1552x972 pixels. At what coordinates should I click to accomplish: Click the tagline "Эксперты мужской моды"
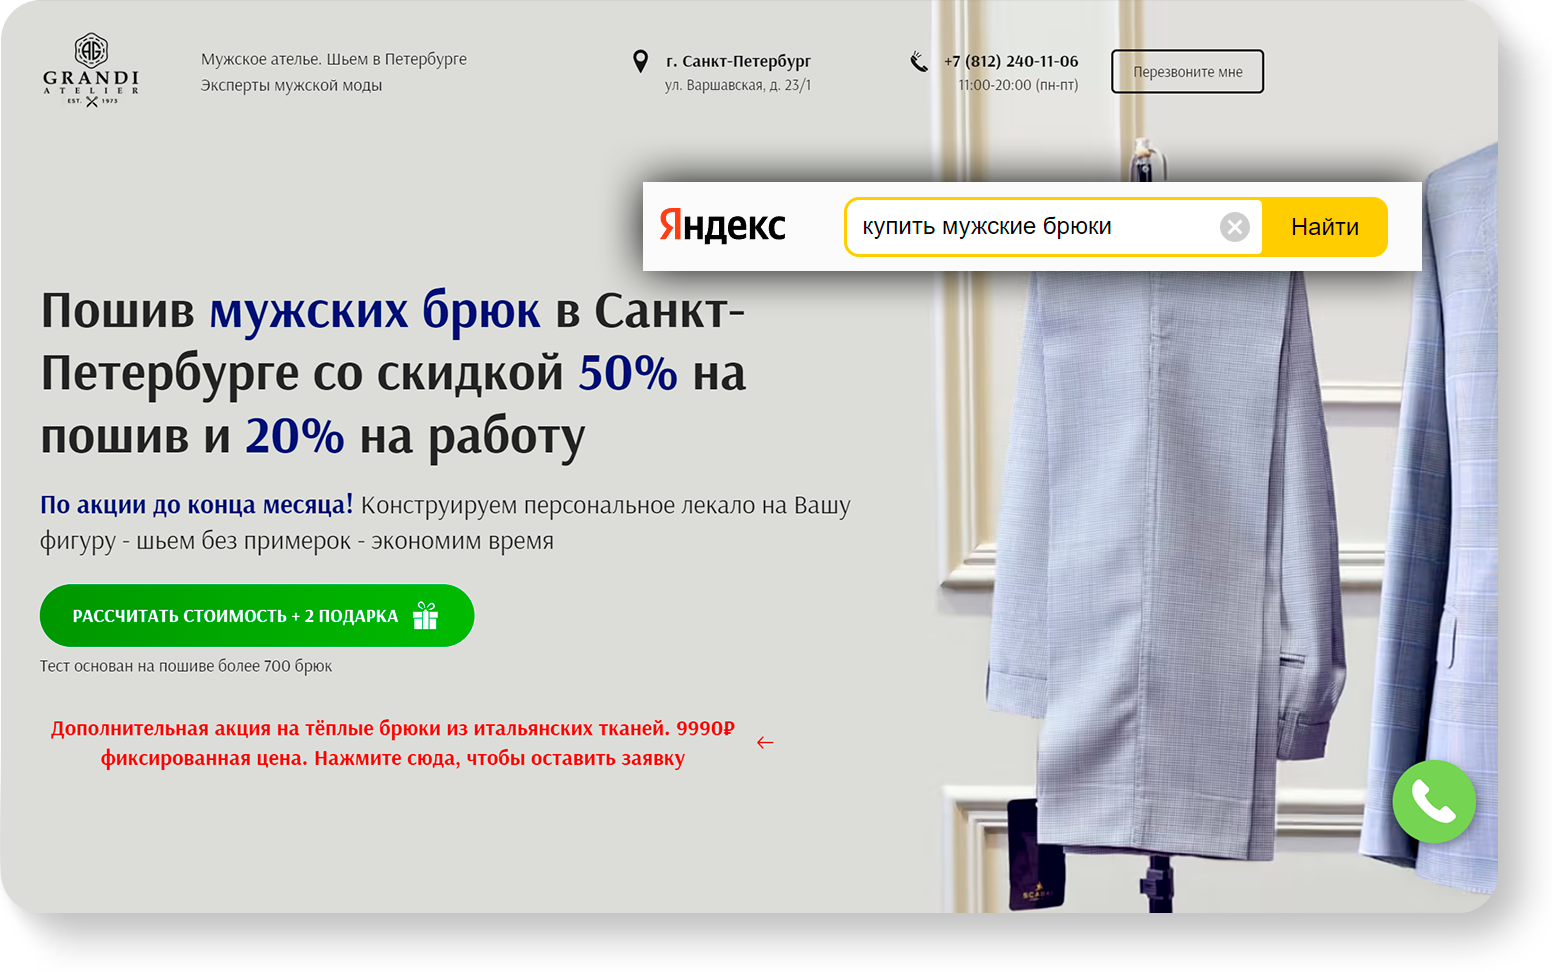click(290, 85)
